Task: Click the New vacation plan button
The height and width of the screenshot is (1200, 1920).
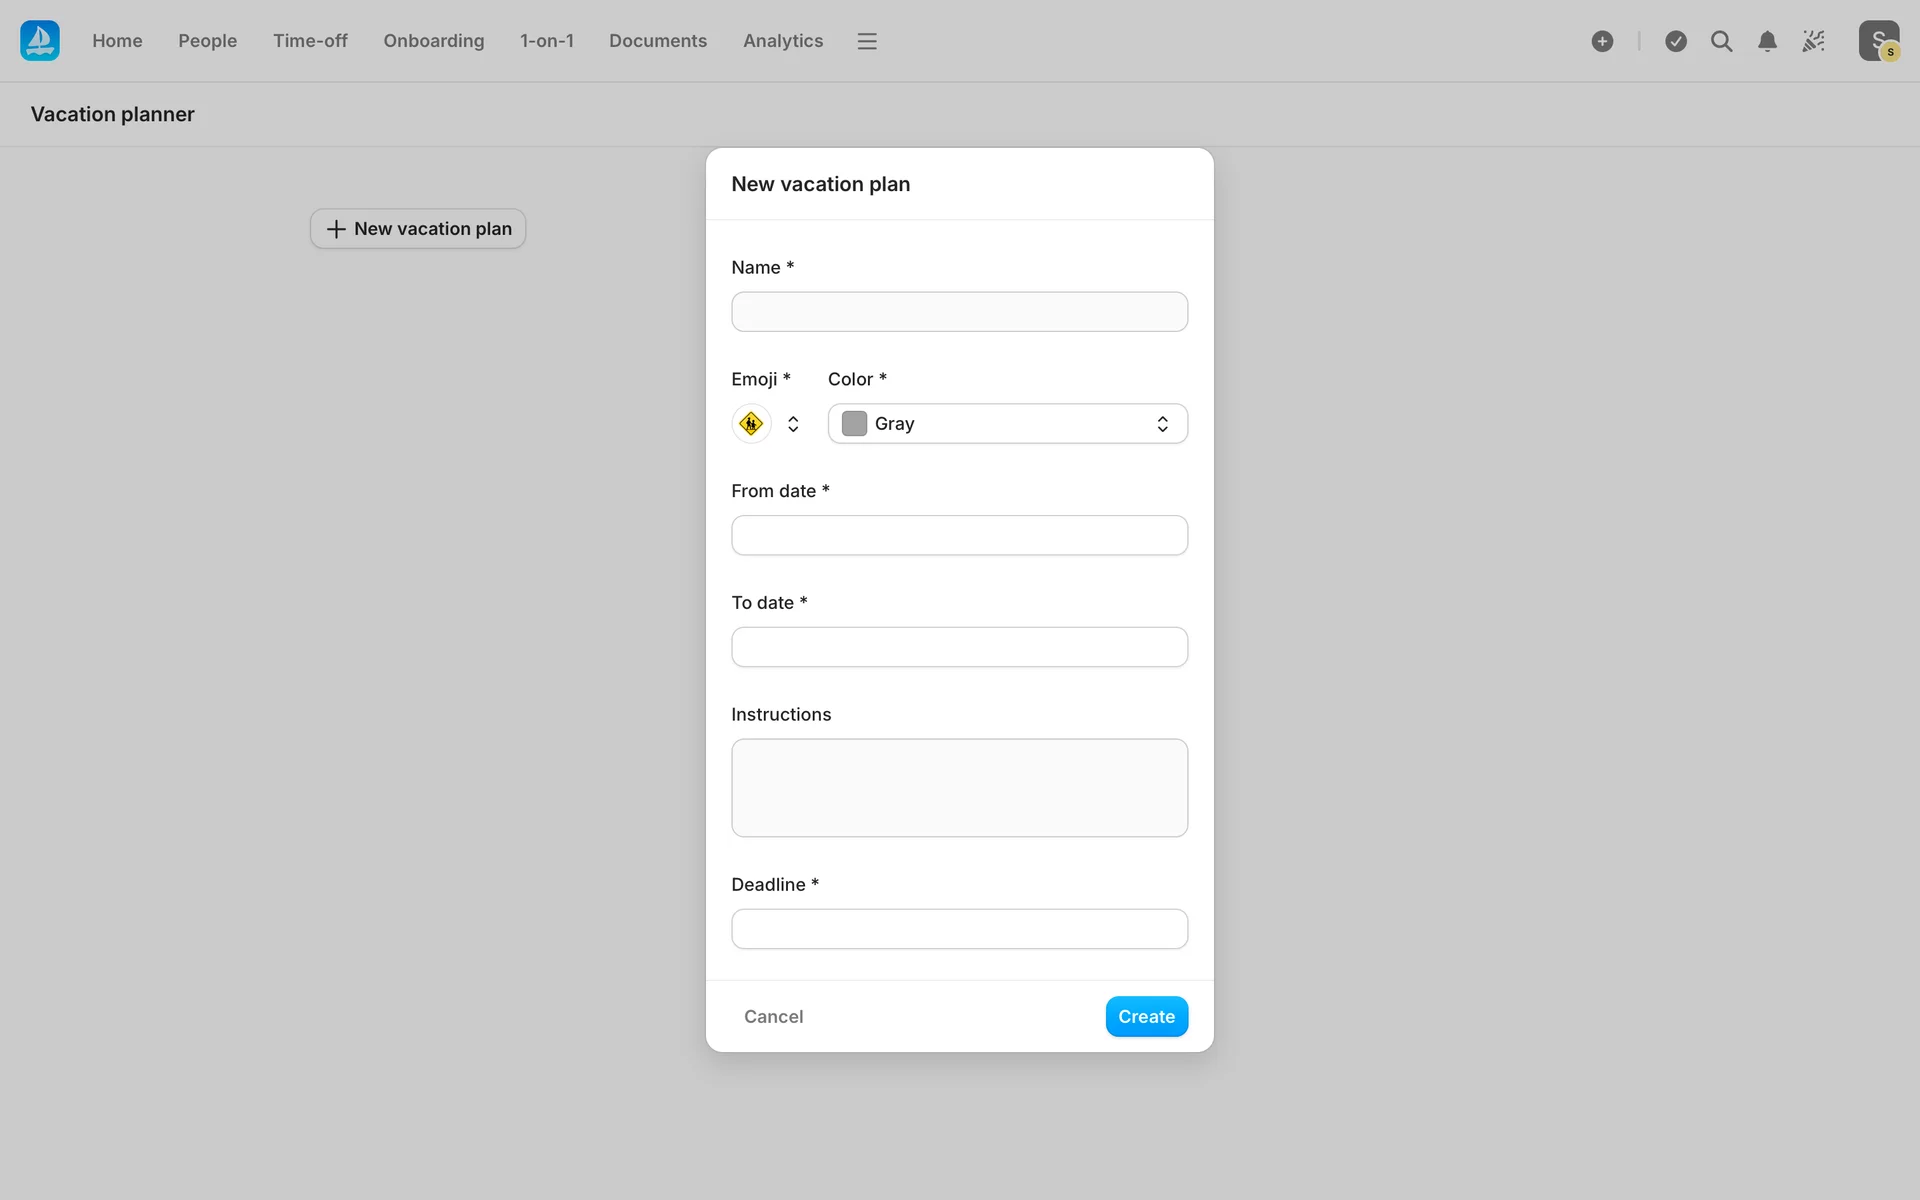Action: click(418, 229)
